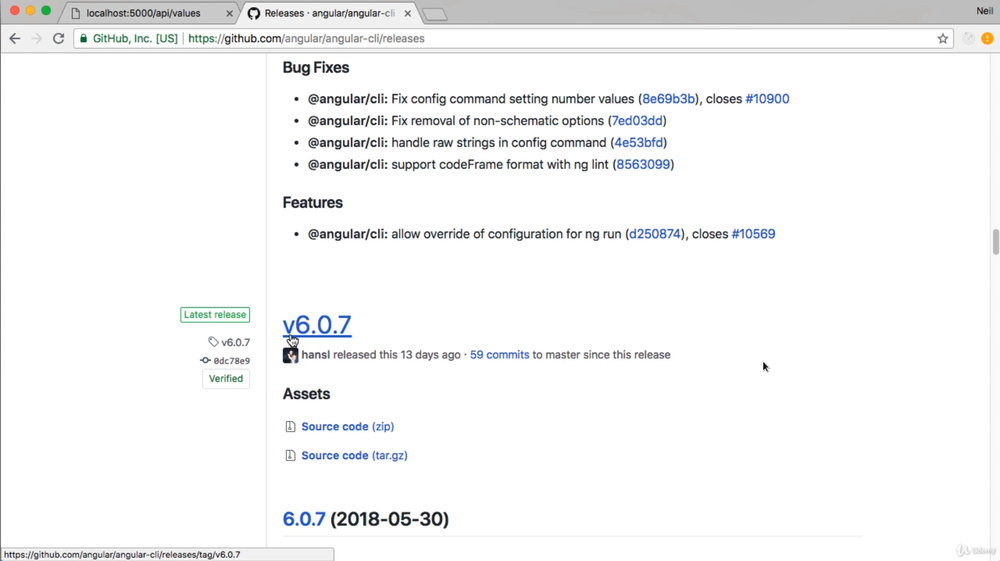The image size is (1000, 561).
Task: Open hansl's profile name link
Action: point(316,354)
